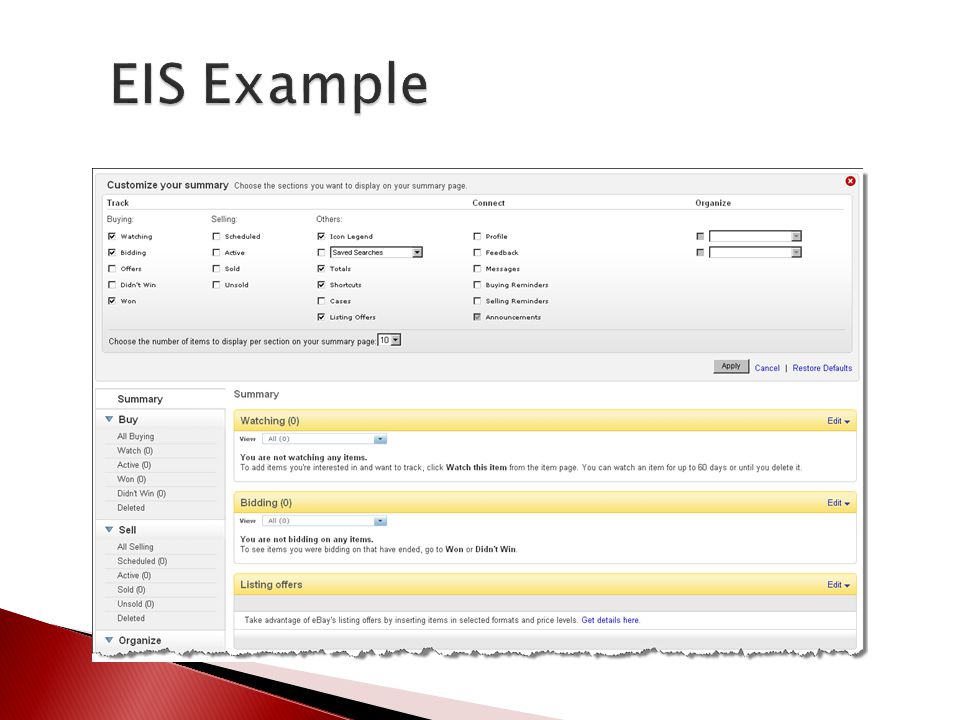Open the items per section dropdown
The width and height of the screenshot is (960, 720).
389,340
